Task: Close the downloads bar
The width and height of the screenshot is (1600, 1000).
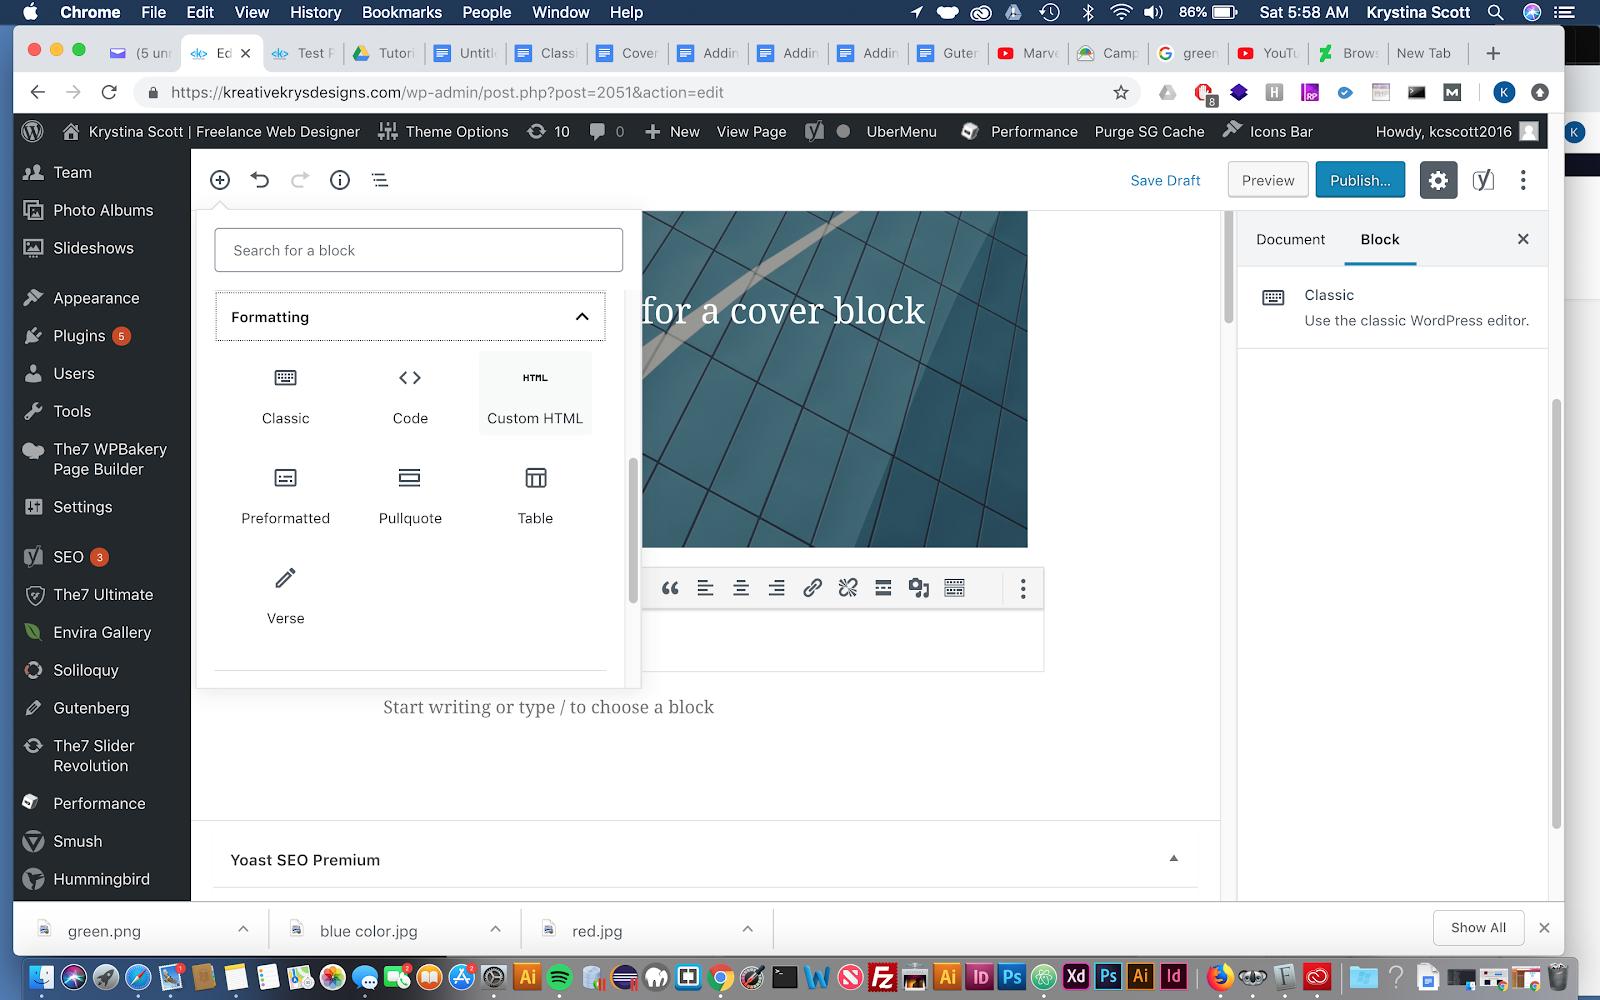Action: [1544, 928]
